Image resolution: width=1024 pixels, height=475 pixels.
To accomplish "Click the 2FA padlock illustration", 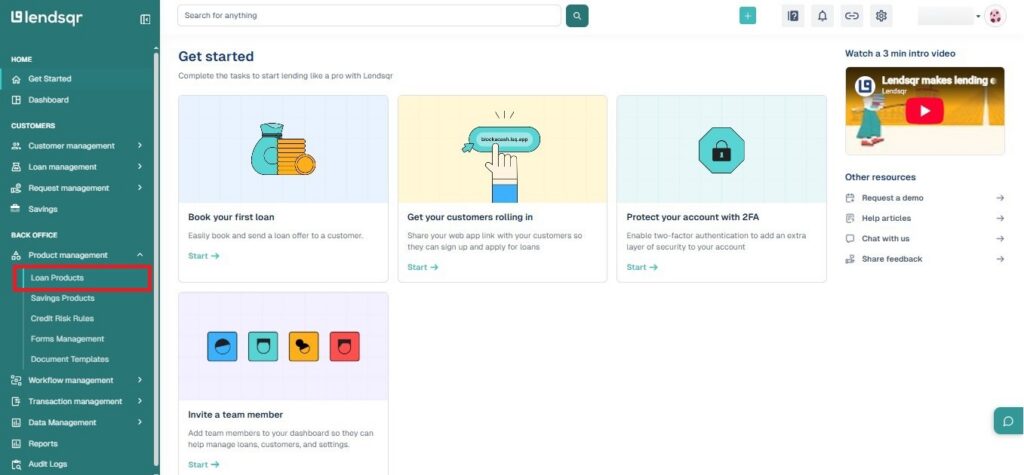I will pyautogui.click(x=722, y=149).
